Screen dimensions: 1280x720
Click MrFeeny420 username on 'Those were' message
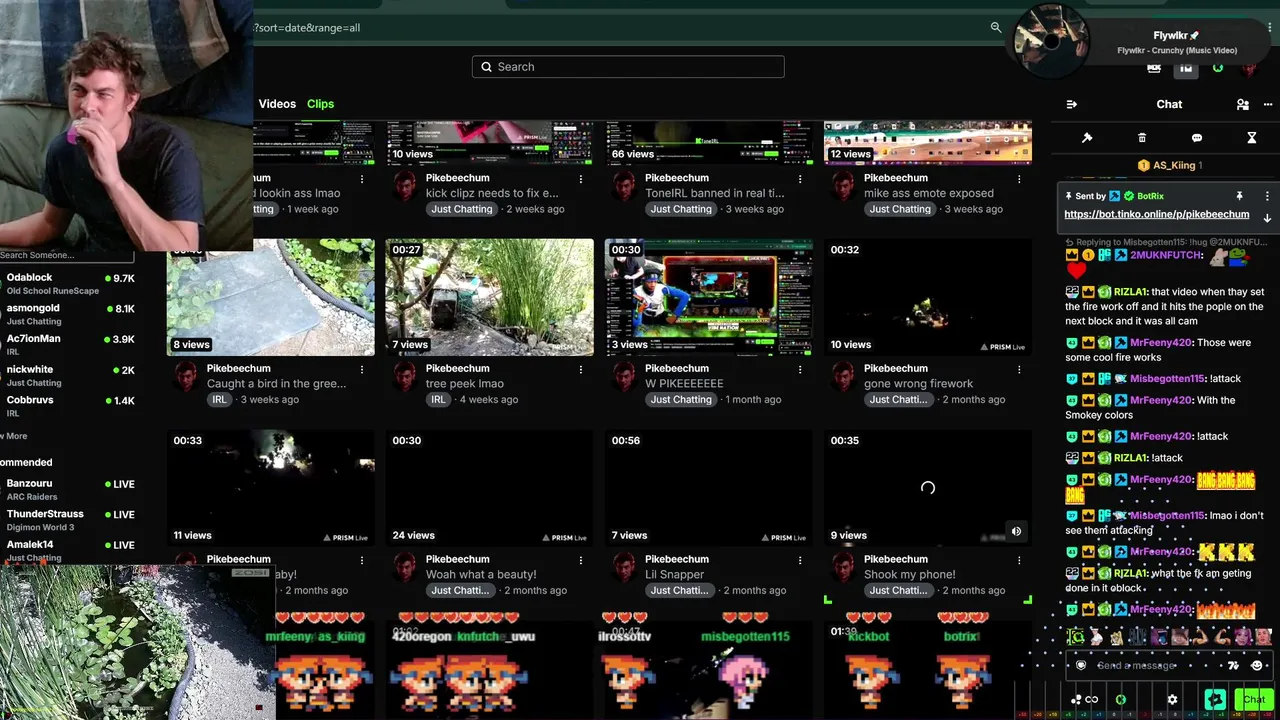[1161, 343]
